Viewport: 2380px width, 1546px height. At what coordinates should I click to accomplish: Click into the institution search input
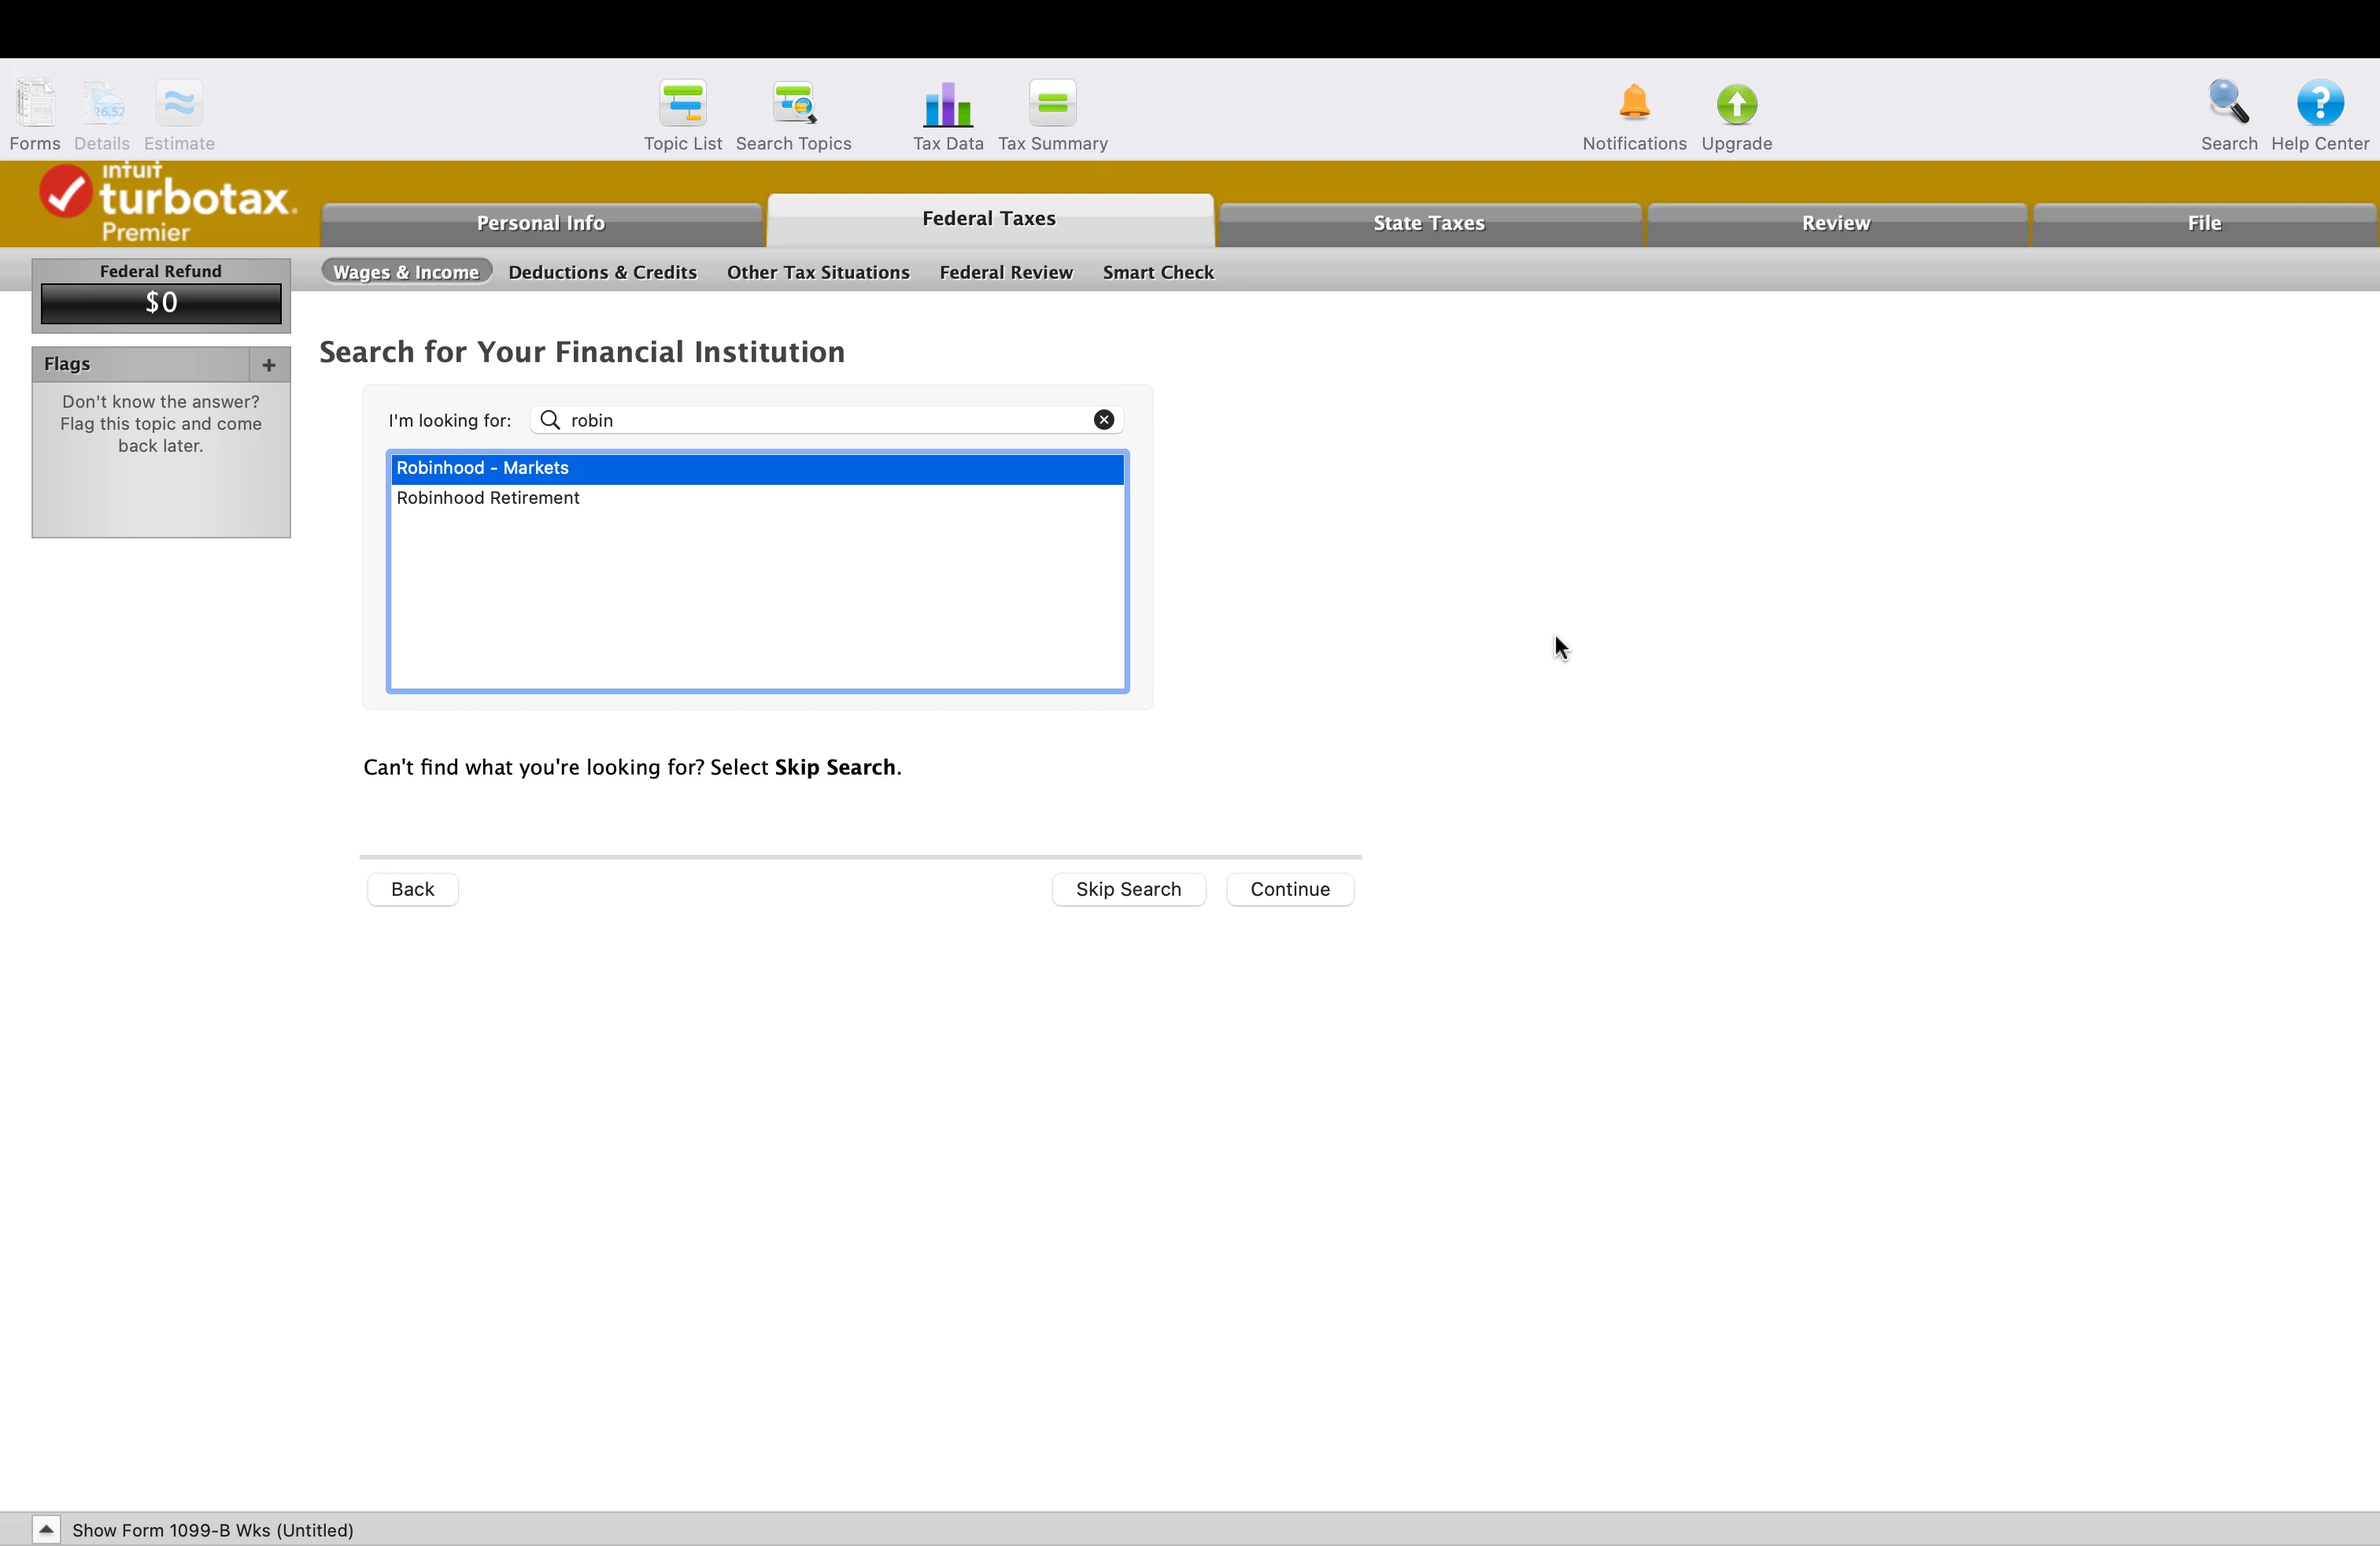(x=820, y=420)
